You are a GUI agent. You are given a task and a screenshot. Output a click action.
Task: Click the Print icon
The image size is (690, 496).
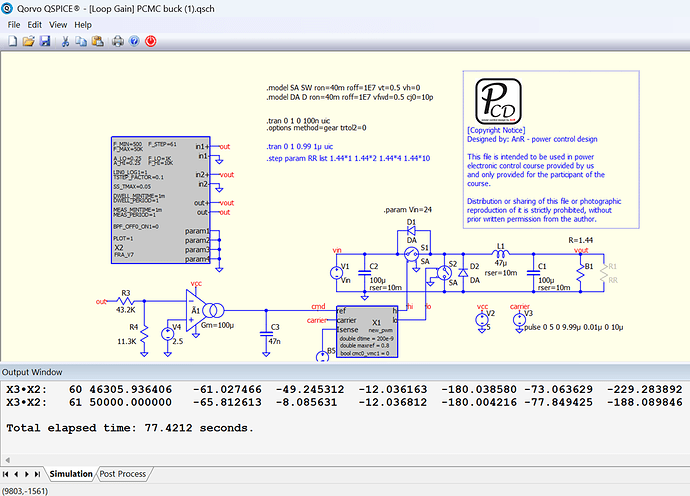click(x=116, y=41)
